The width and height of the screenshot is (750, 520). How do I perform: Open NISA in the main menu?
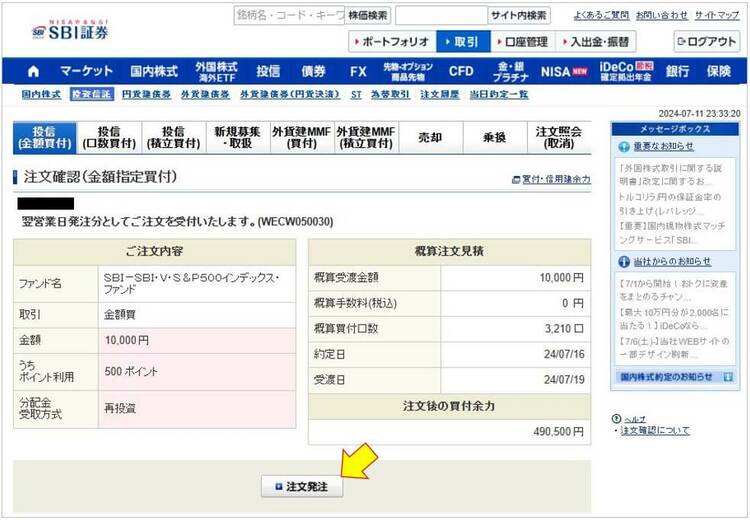(x=563, y=71)
